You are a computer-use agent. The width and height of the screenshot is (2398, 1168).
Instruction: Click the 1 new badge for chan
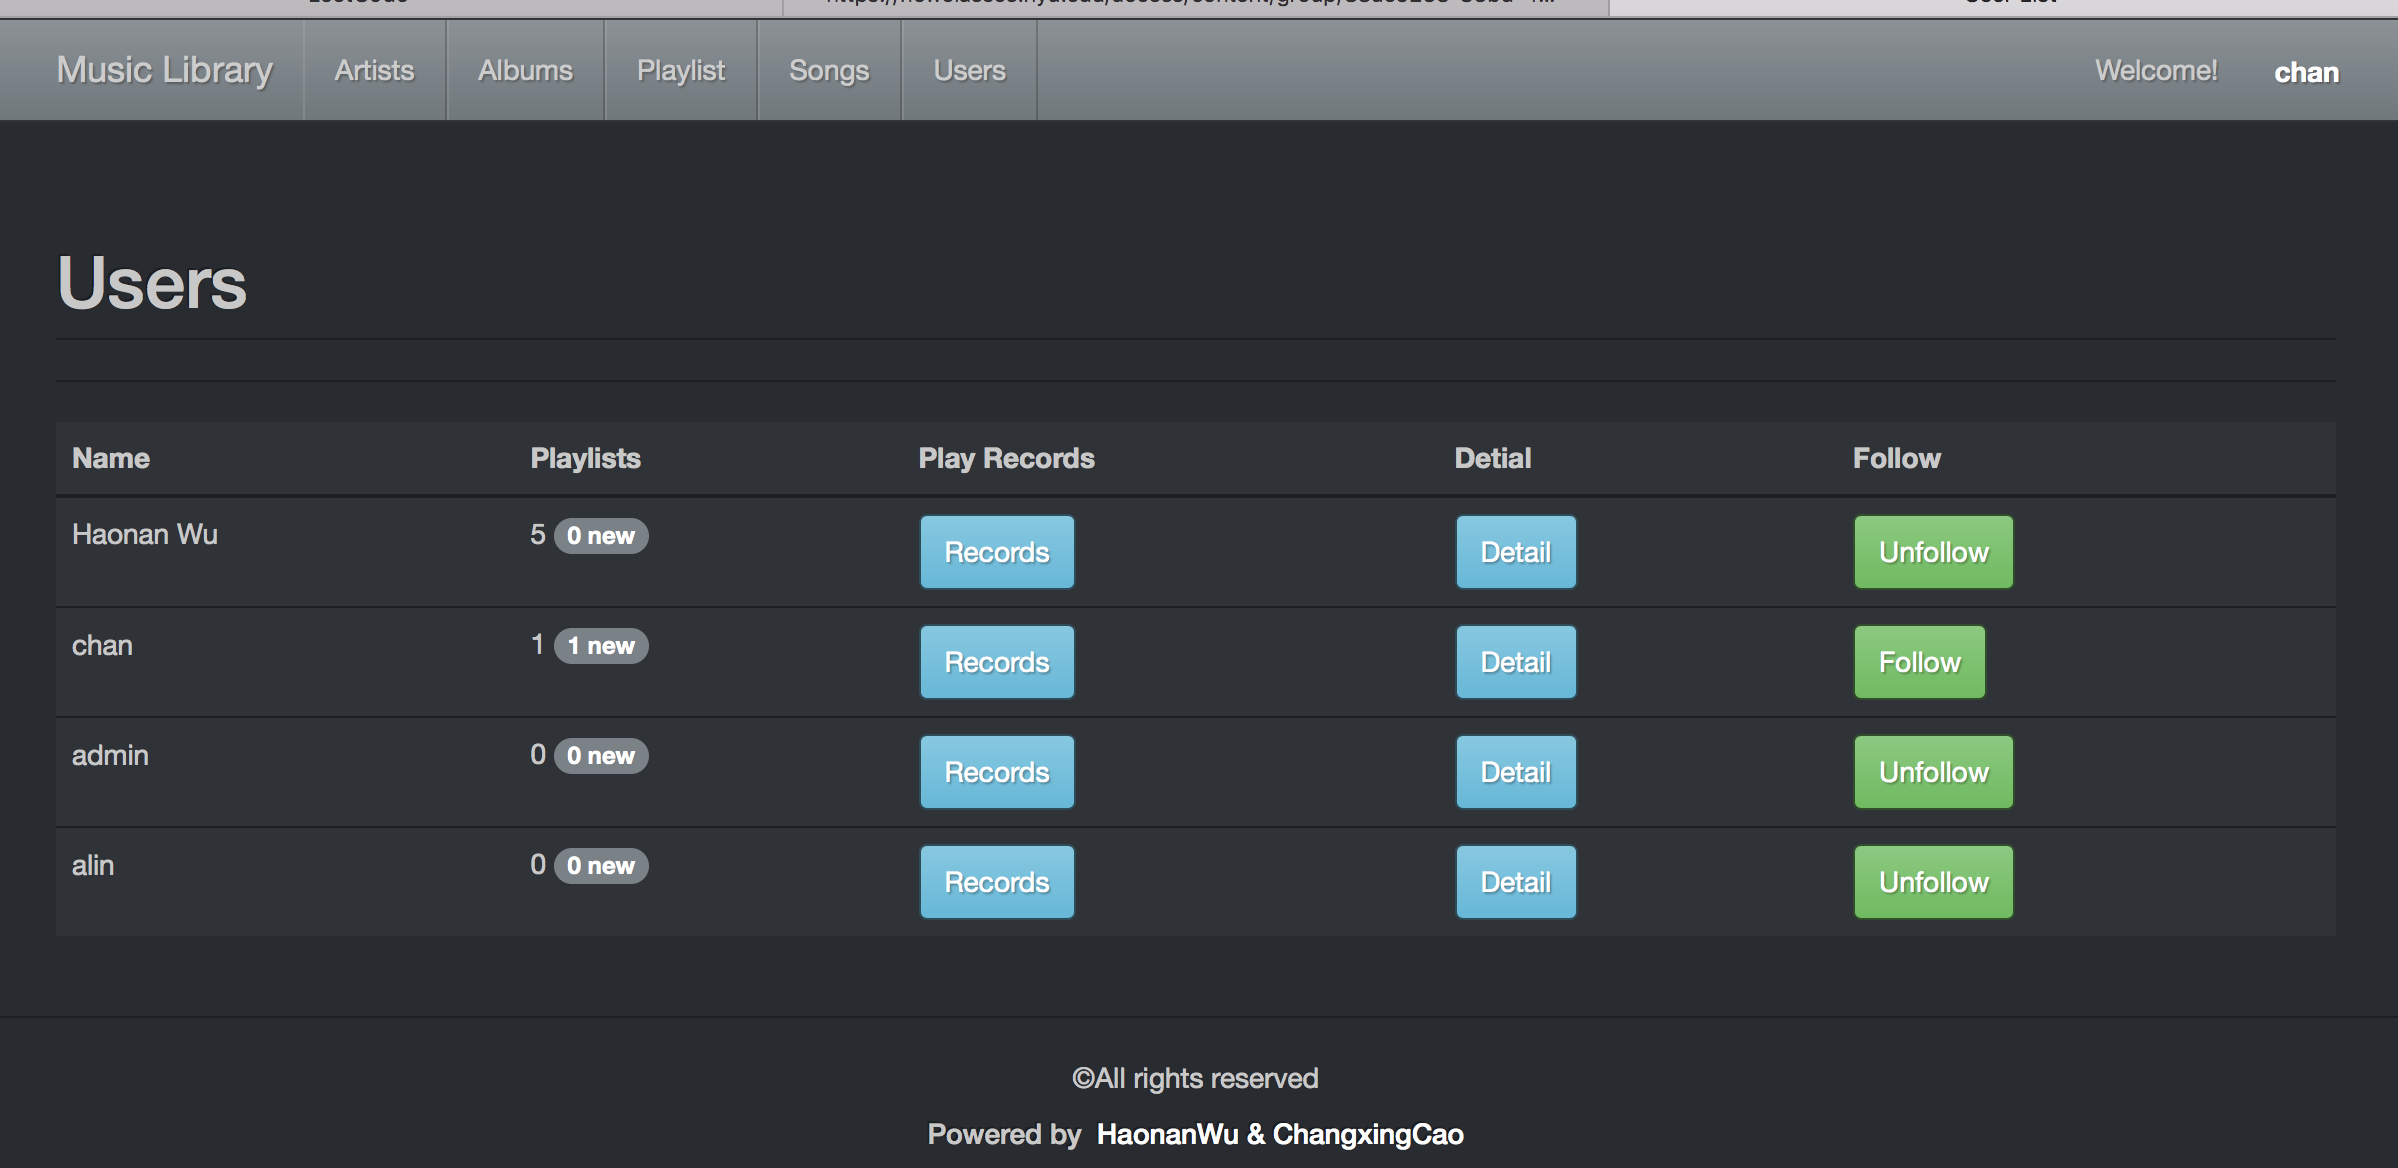click(601, 646)
